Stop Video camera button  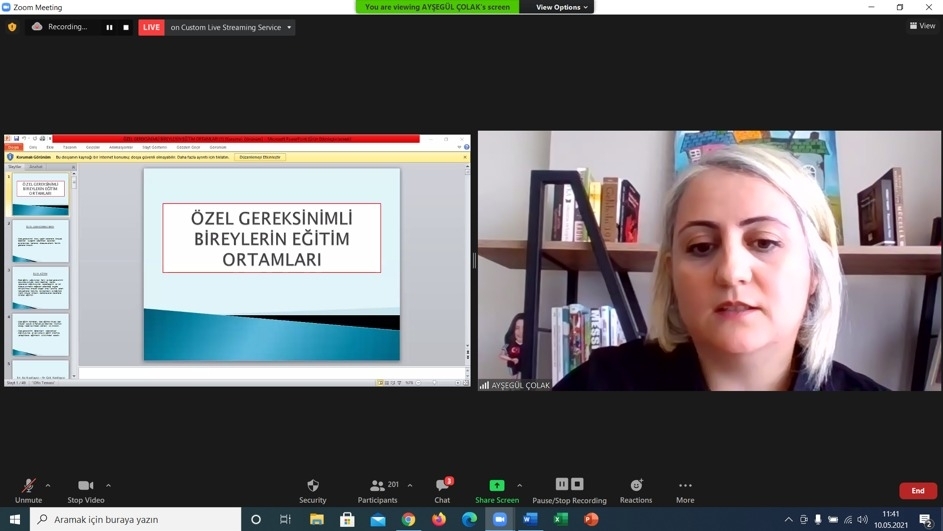point(85,491)
